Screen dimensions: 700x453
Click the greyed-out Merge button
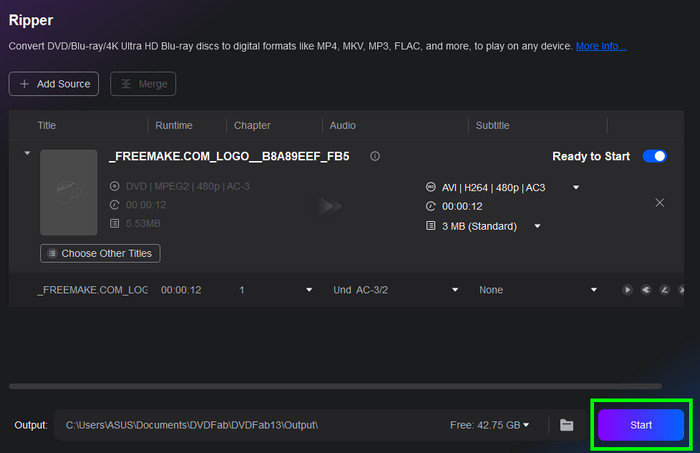pos(143,84)
